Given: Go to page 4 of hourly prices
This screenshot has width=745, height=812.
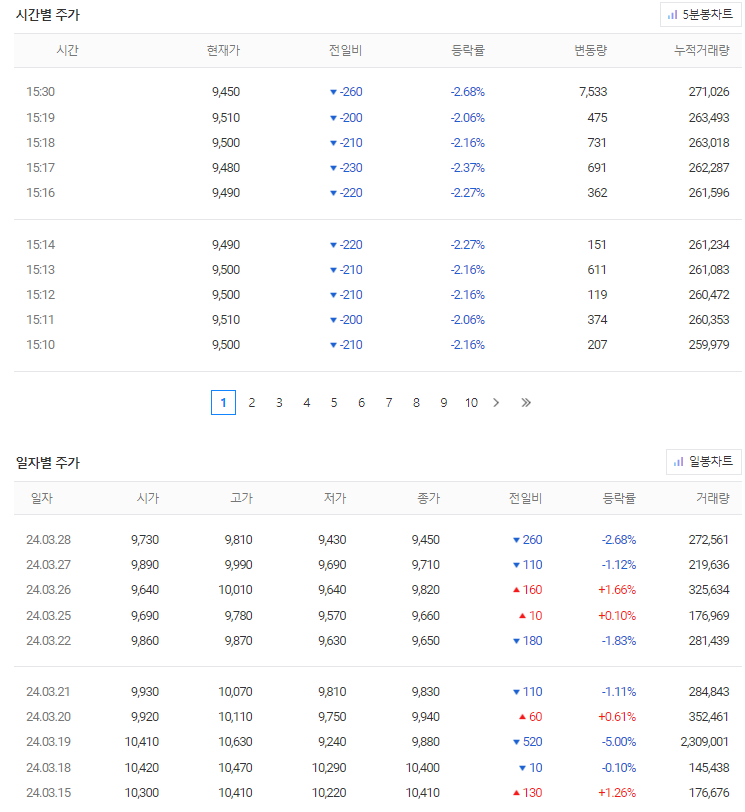Looking at the screenshot, I should point(306,402).
